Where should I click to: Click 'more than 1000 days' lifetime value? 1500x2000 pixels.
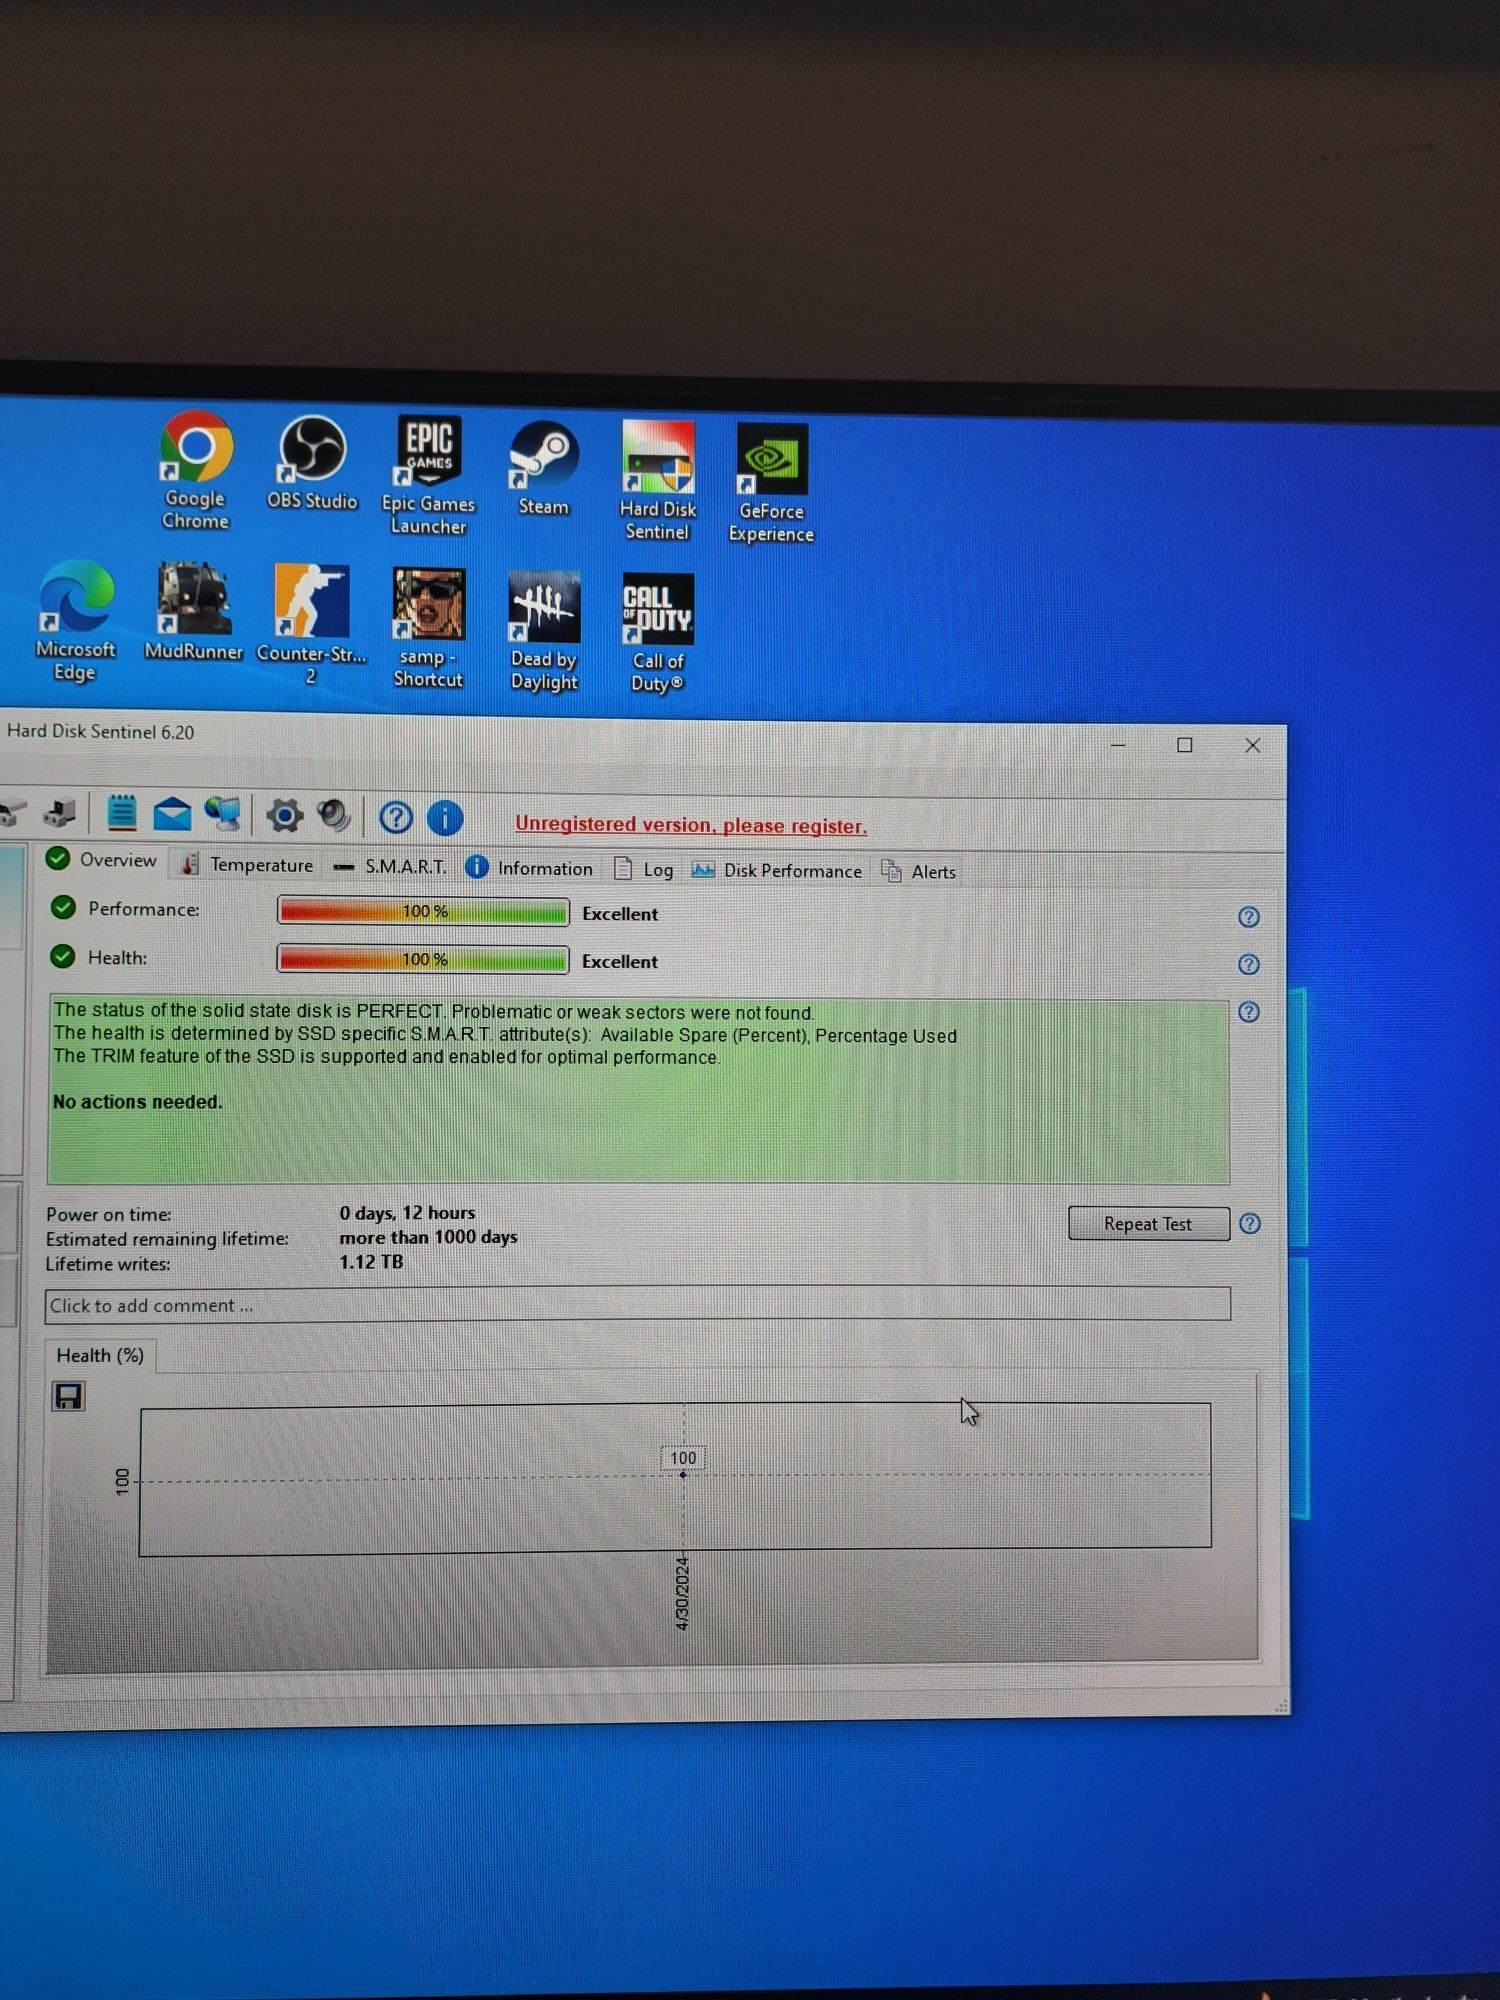pyautogui.click(x=428, y=1237)
